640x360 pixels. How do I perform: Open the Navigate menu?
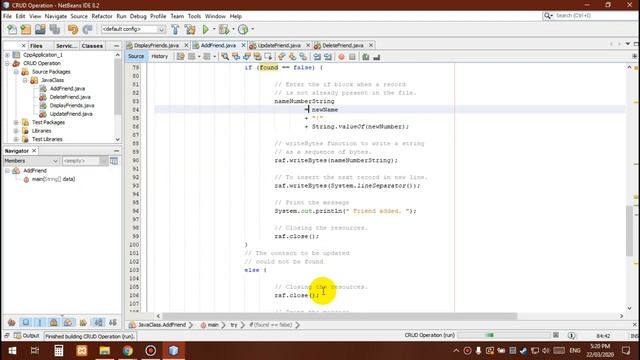56,16
